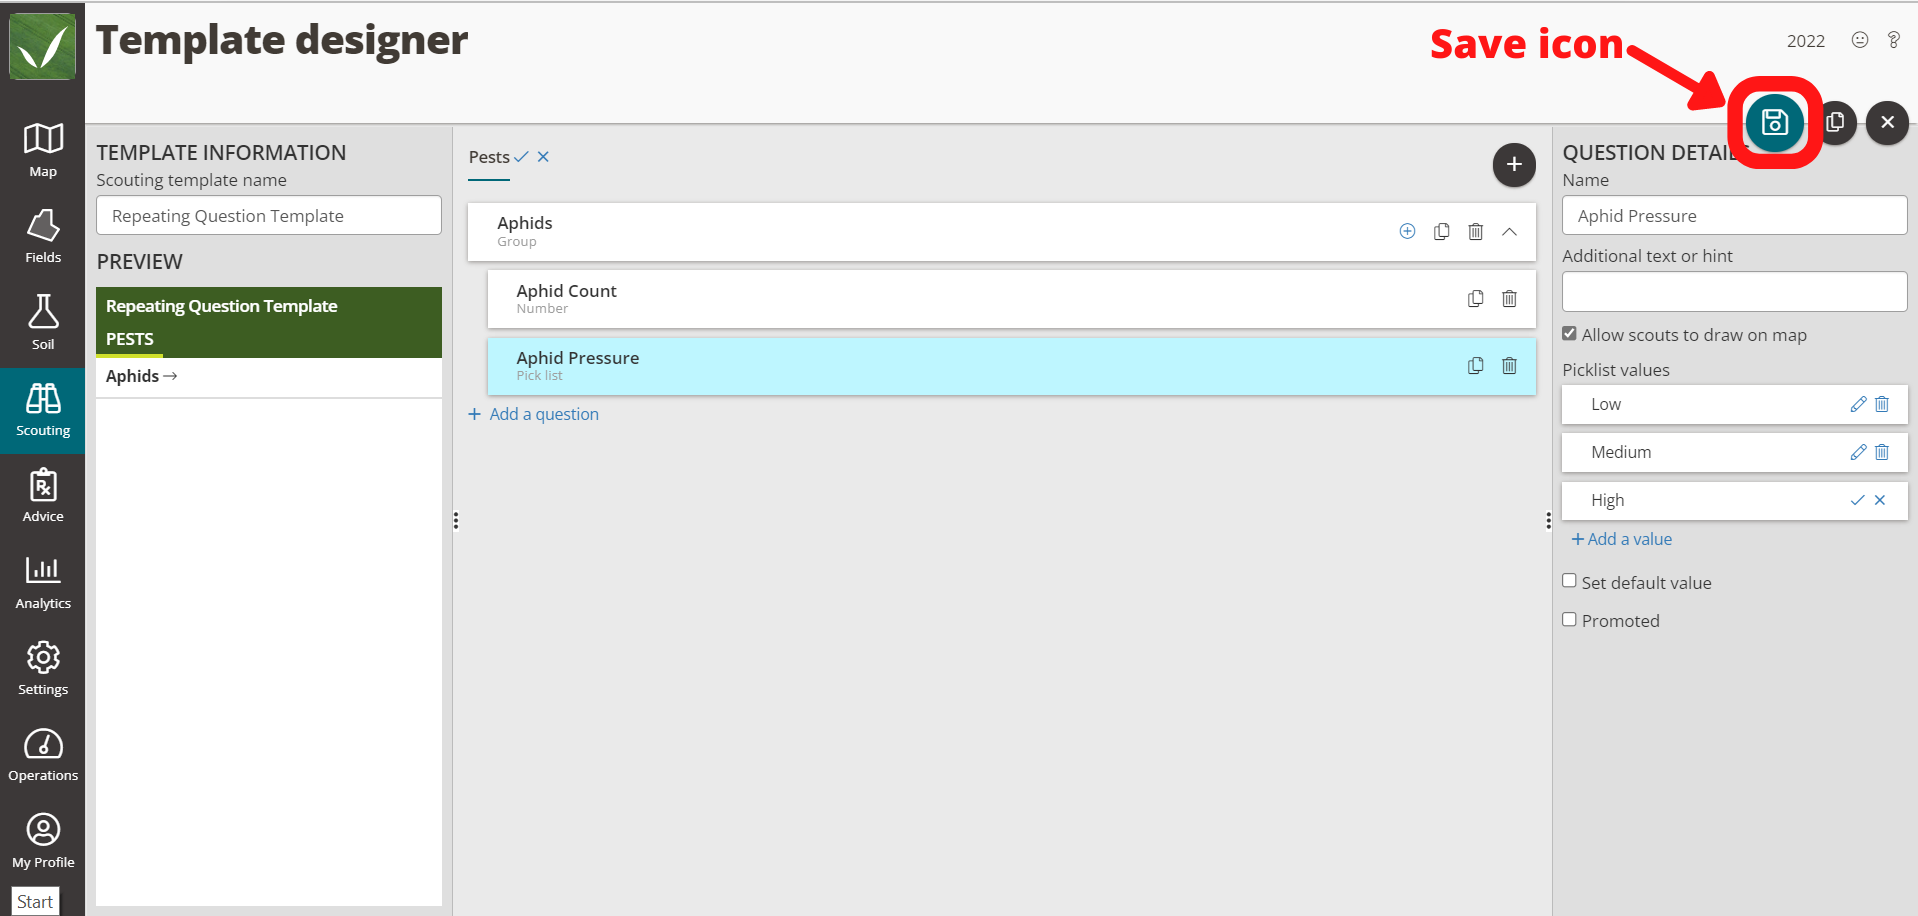This screenshot has height=916, width=1918.
Task: Click the left panel splitter handle
Action: click(x=456, y=520)
